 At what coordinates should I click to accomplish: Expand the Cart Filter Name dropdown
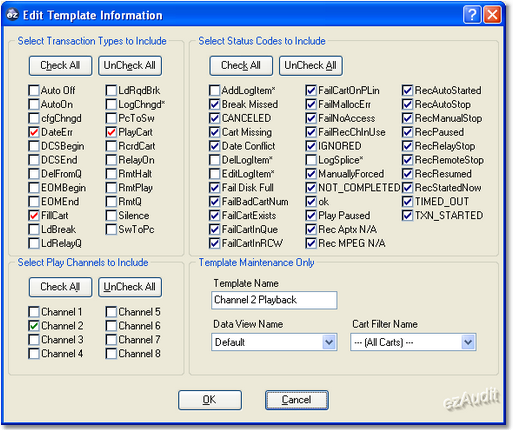[x=468, y=342]
